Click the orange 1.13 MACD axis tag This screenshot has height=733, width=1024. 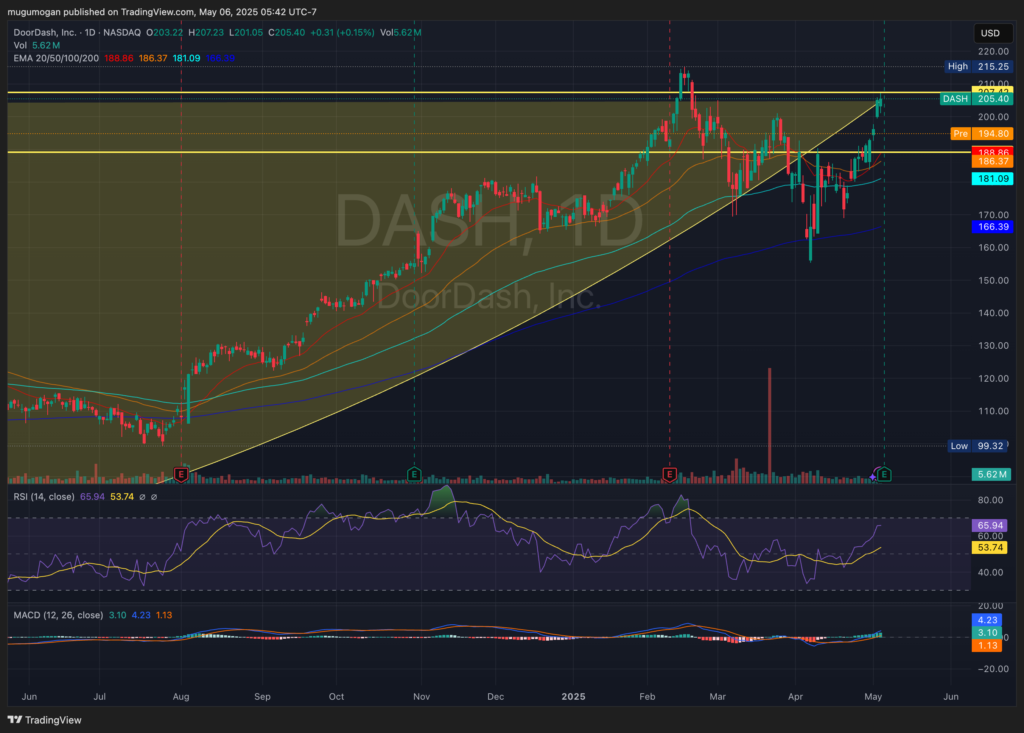[987, 645]
